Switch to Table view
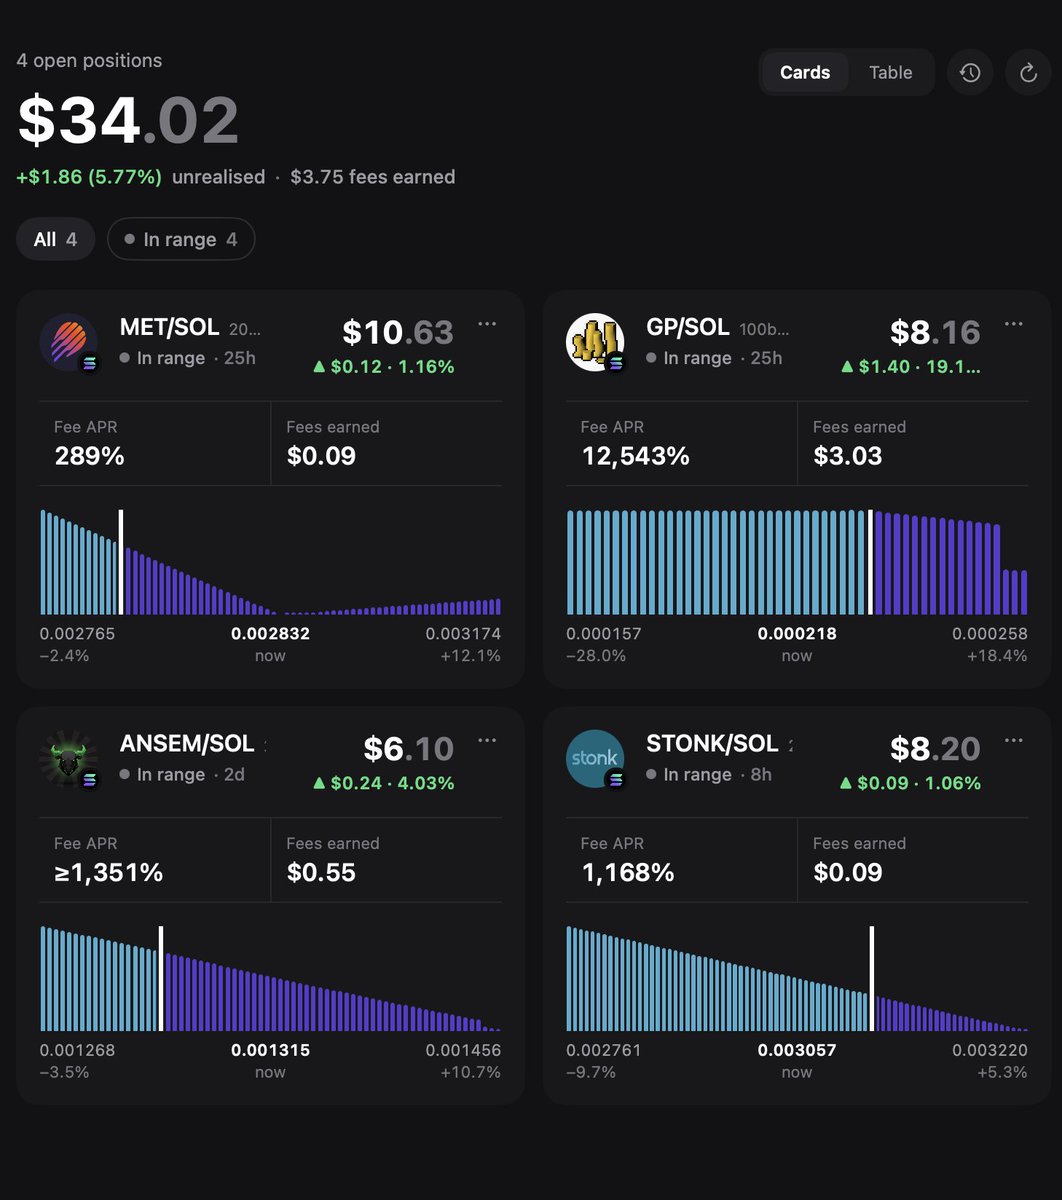This screenshot has height=1200, width=1062. tap(890, 72)
